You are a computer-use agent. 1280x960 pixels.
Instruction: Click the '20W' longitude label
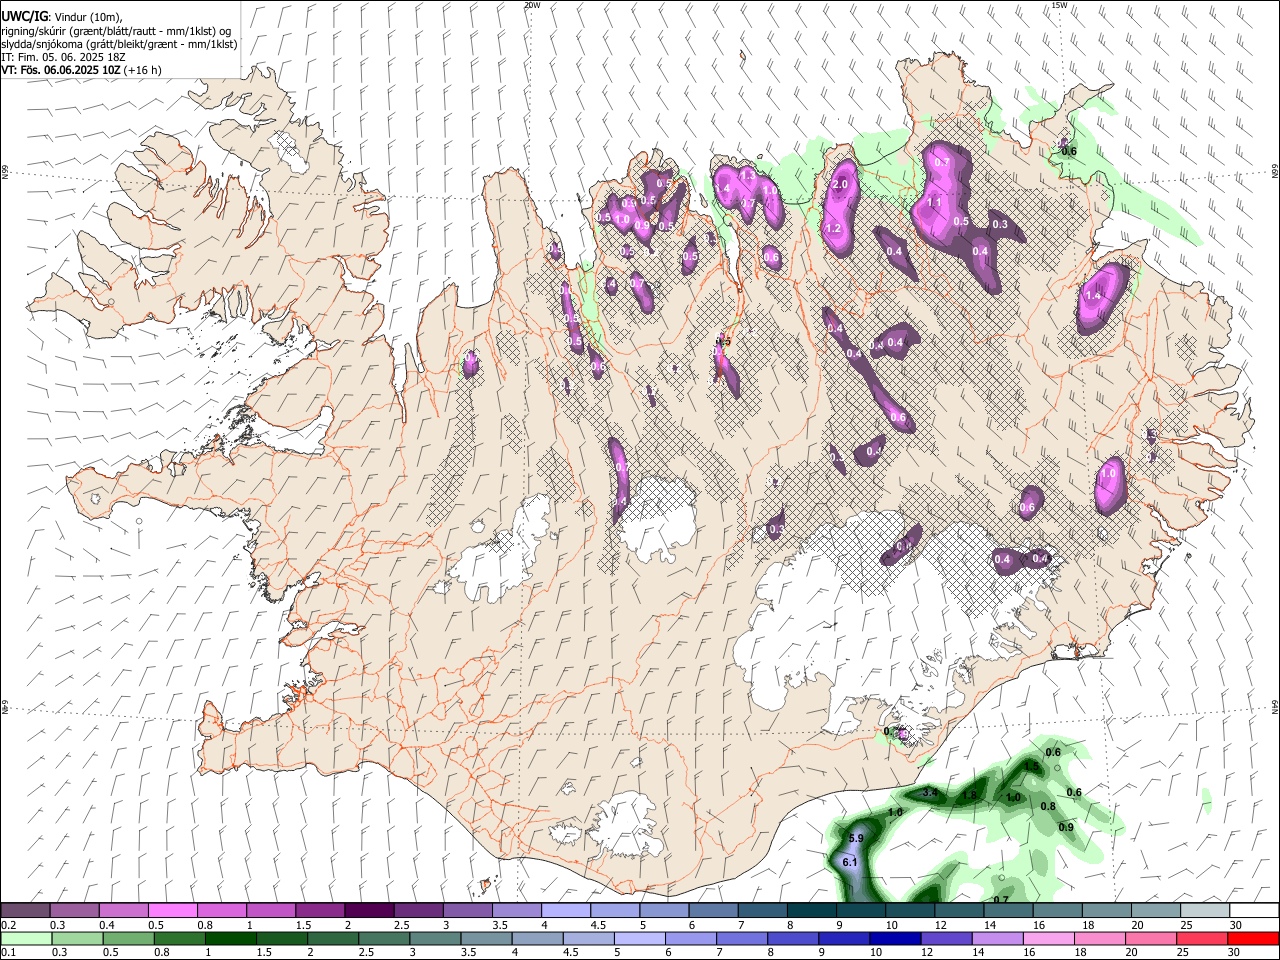(532, 5)
